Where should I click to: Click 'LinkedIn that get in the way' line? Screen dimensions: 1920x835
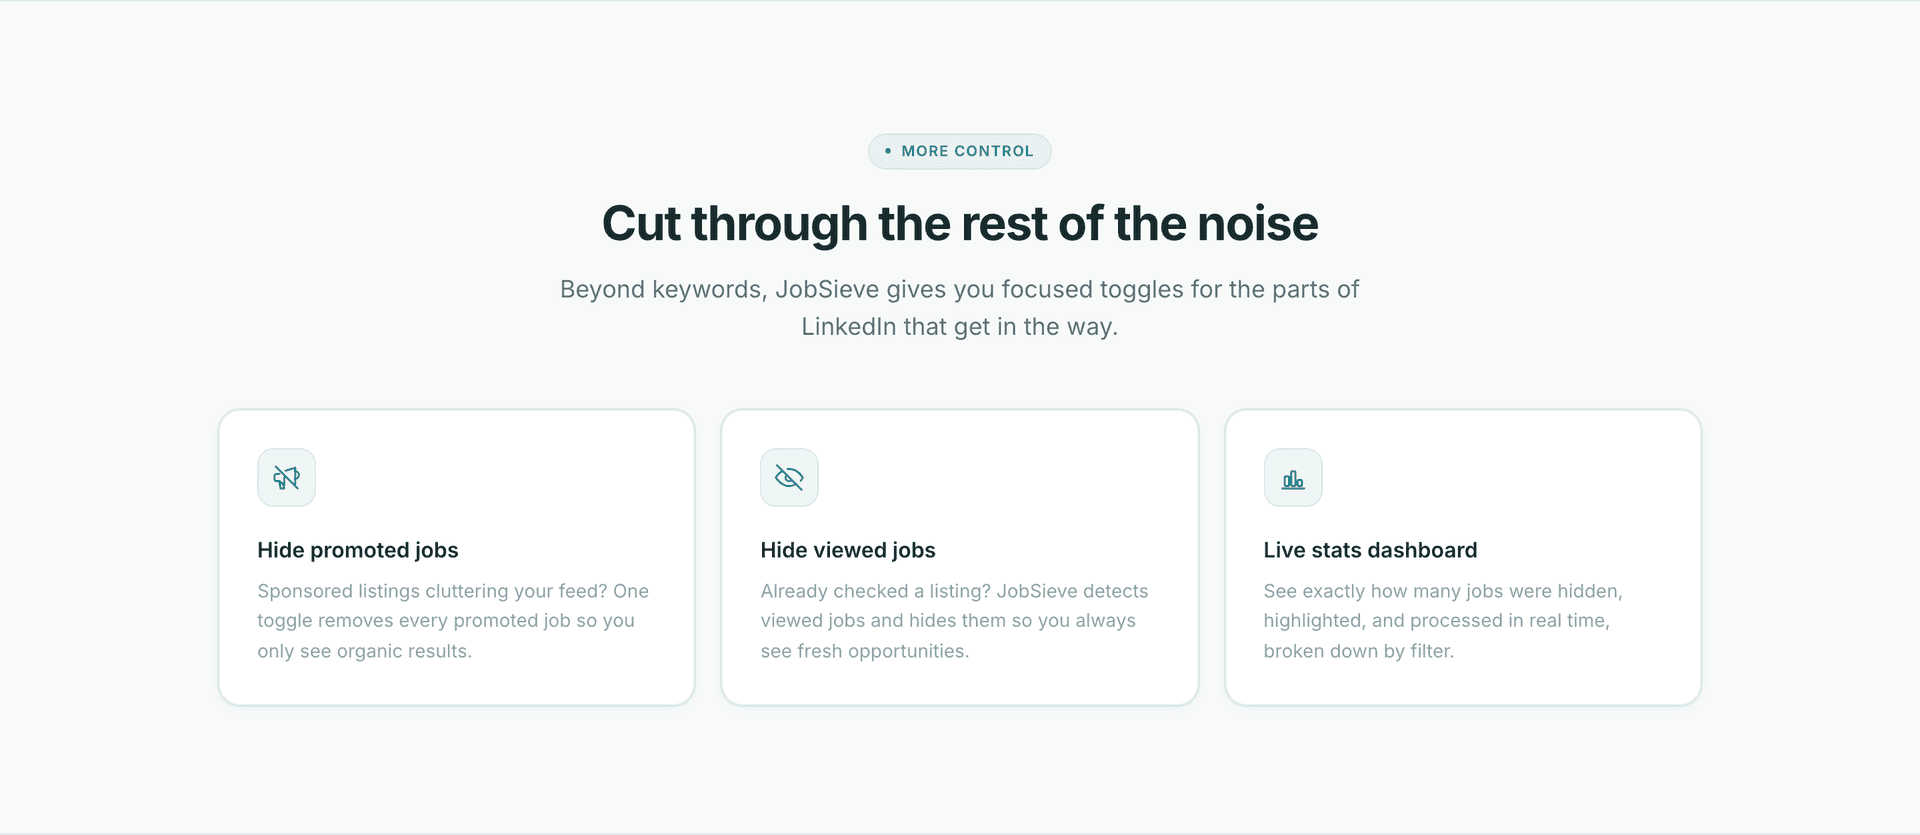tap(960, 327)
